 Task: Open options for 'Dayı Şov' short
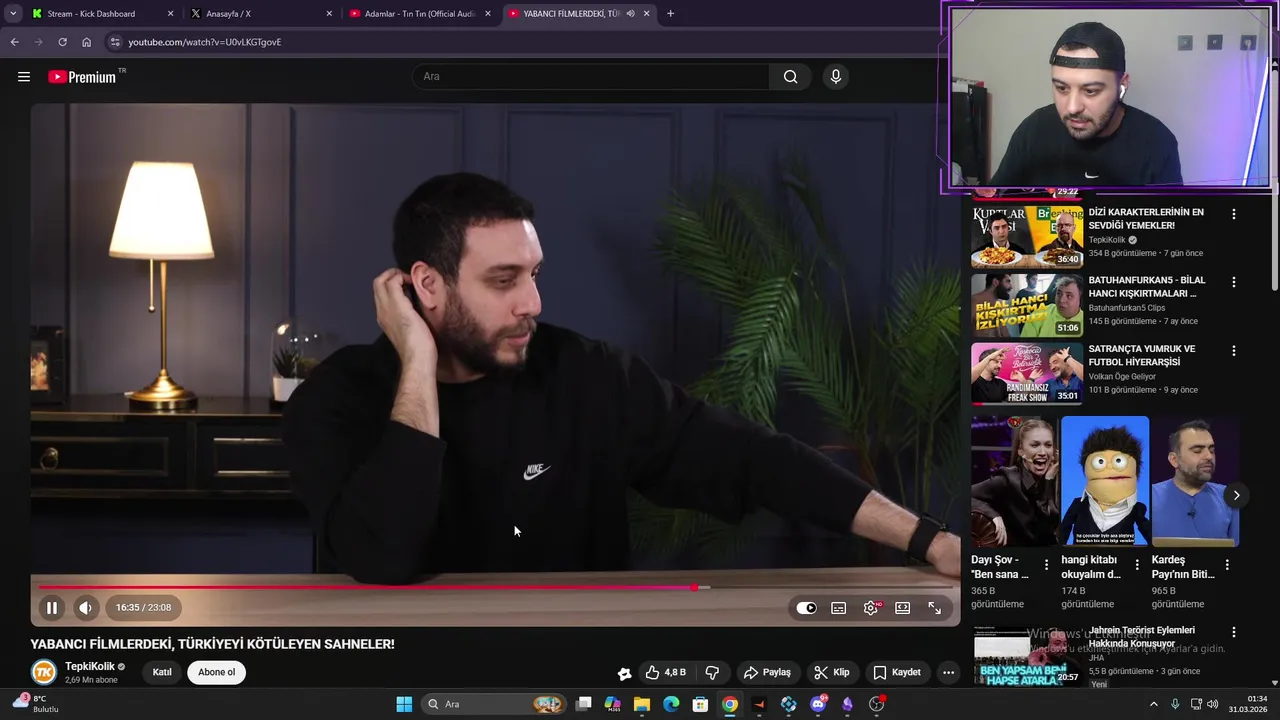click(1046, 565)
